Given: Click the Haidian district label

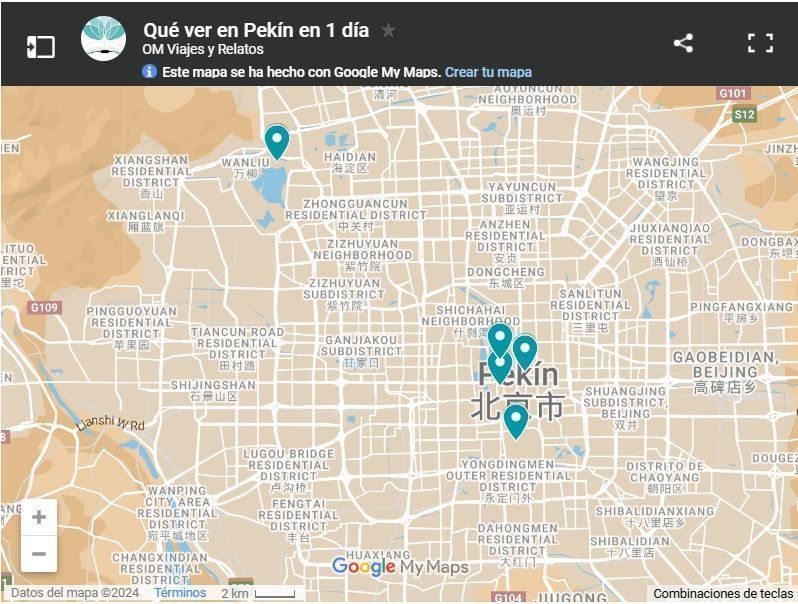Looking at the screenshot, I should tap(350, 162).
